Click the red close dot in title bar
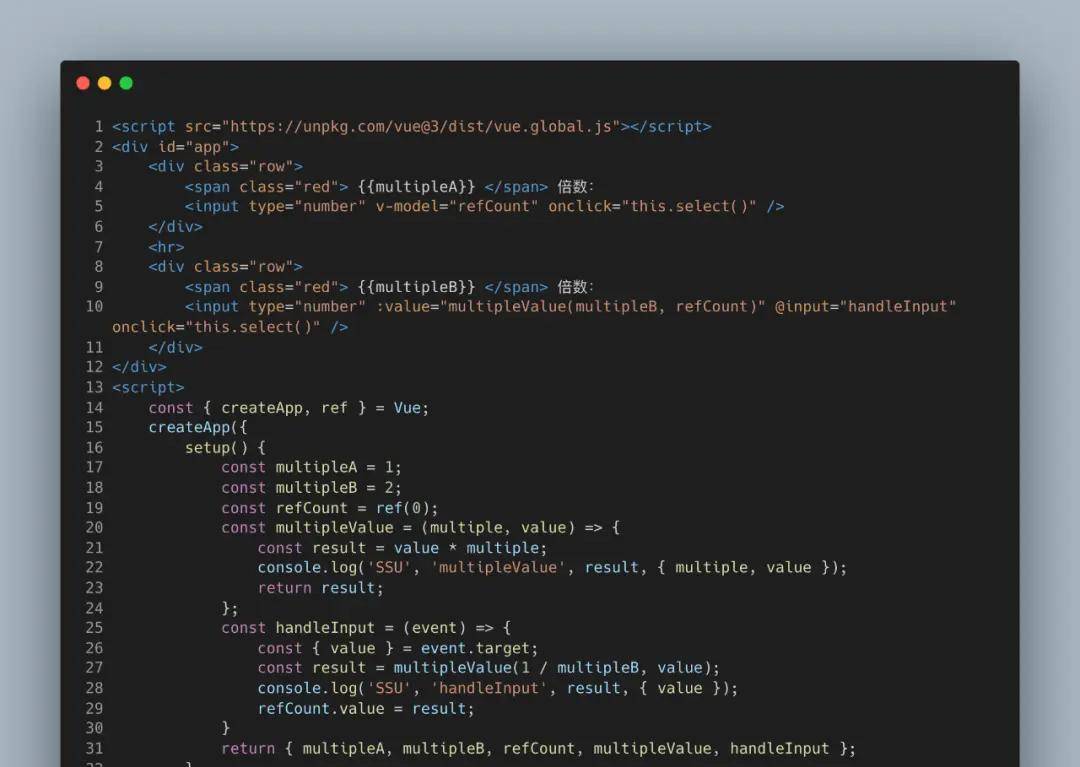 click(83, 83)
